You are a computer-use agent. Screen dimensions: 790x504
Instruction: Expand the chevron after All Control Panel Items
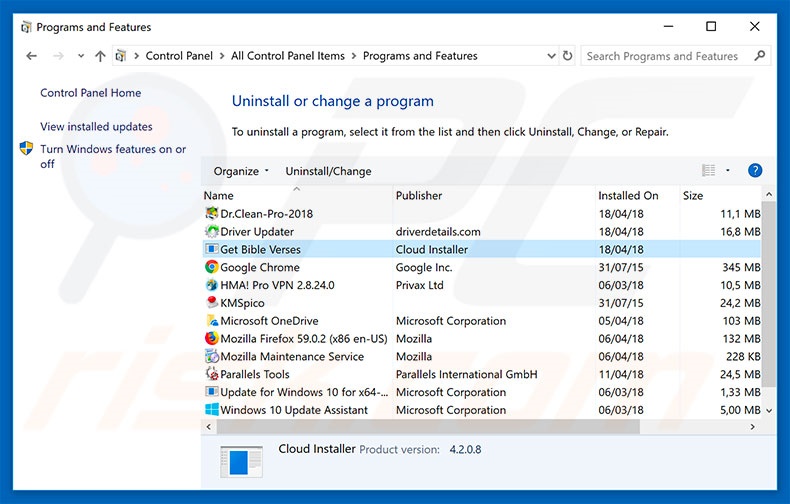pyautogui.click(x=354, y=56)
